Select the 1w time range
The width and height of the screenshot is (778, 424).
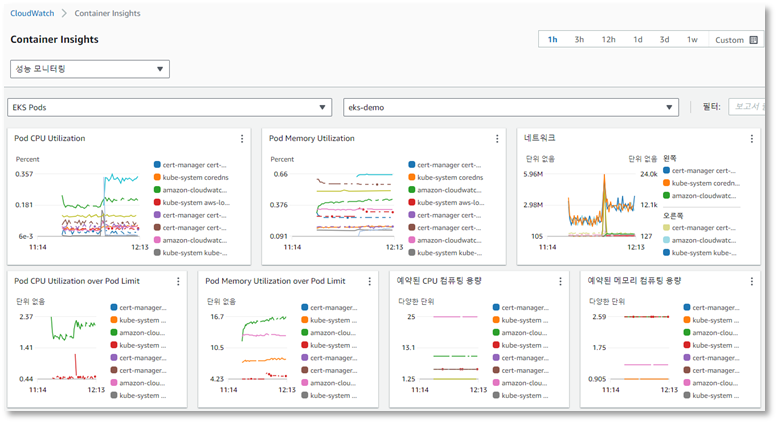click(692, 40)
